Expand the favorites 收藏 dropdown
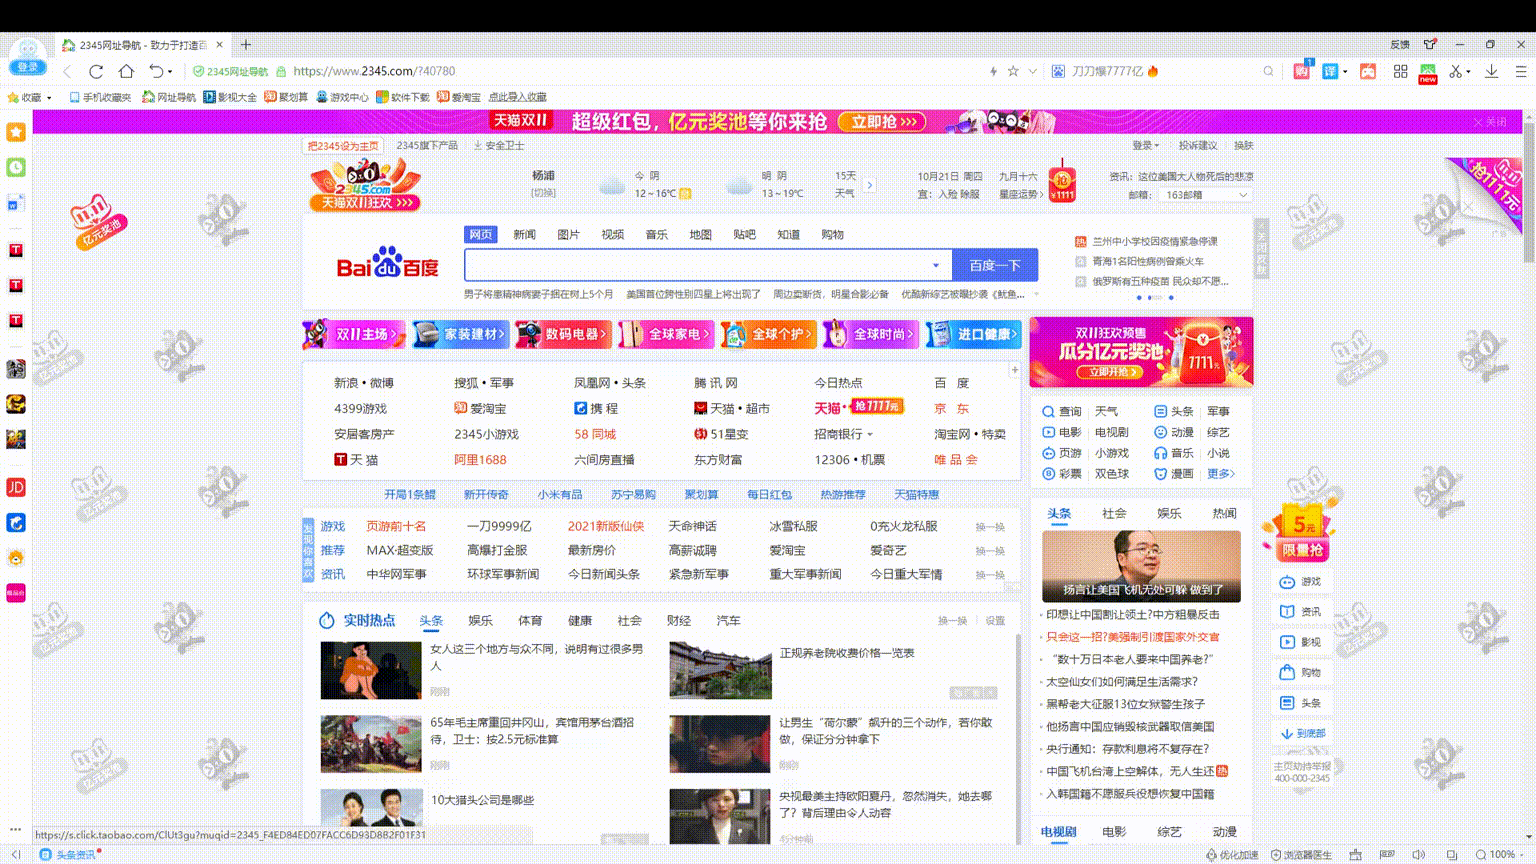Screen dimensions: 1536x864 (49, 98)
